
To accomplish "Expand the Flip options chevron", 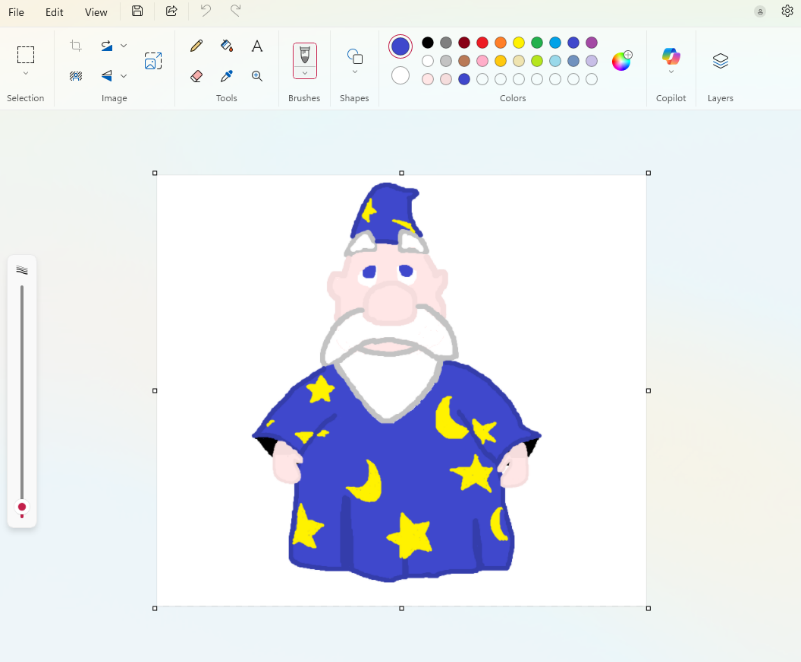I will coord(124,76).
